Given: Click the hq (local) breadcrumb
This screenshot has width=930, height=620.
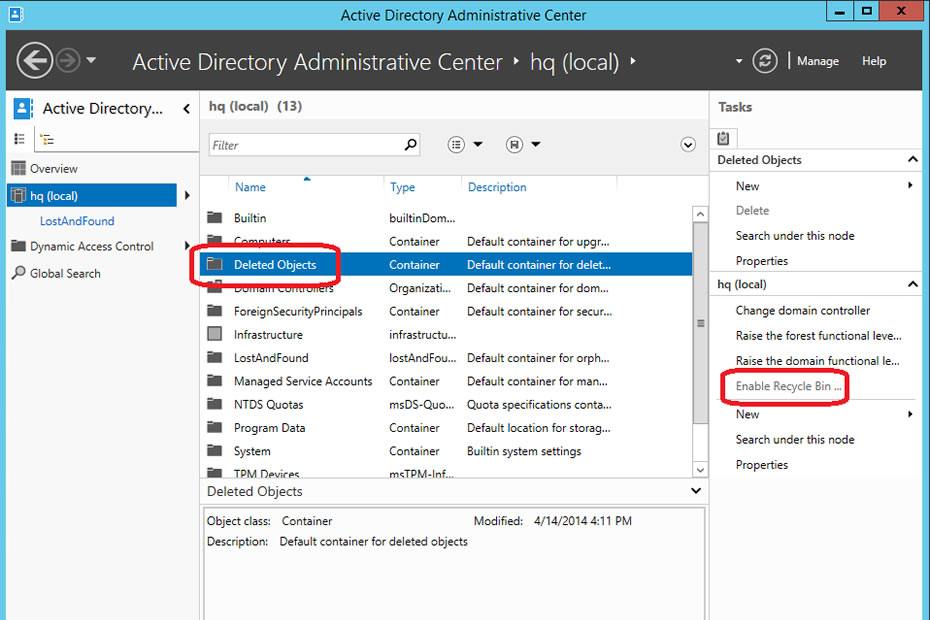Looking at the screenshot, I should (574, 62).
